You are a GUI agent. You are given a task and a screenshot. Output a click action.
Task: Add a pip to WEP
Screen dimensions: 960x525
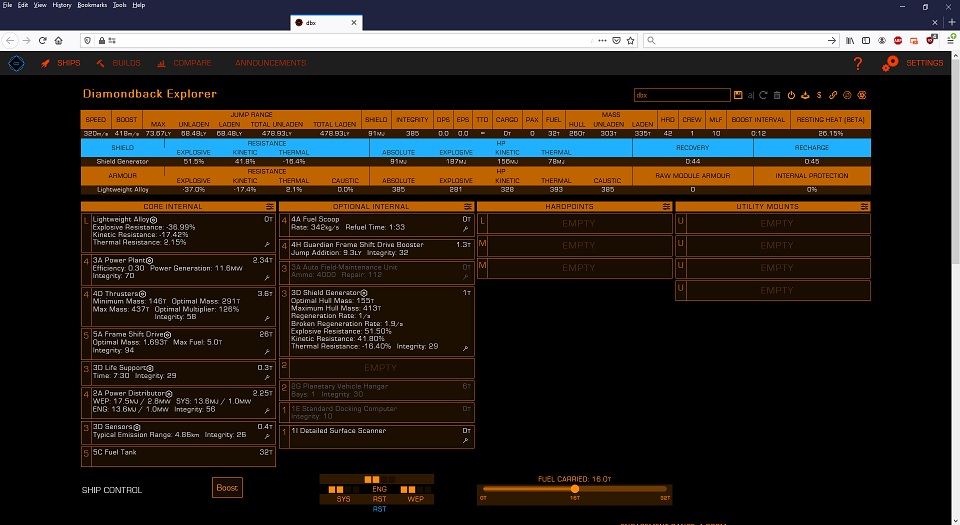(416, 499)
